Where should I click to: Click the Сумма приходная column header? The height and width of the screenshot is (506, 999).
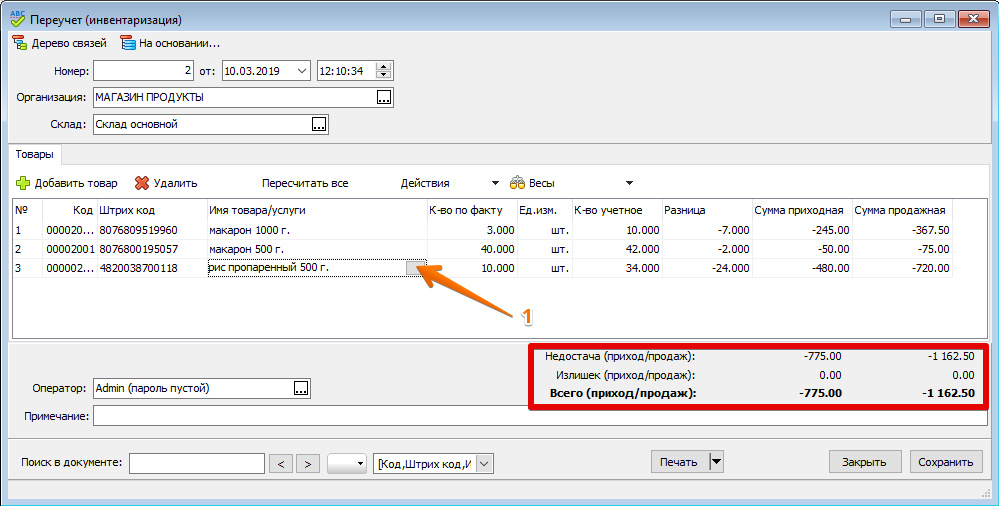pos(801,210)
